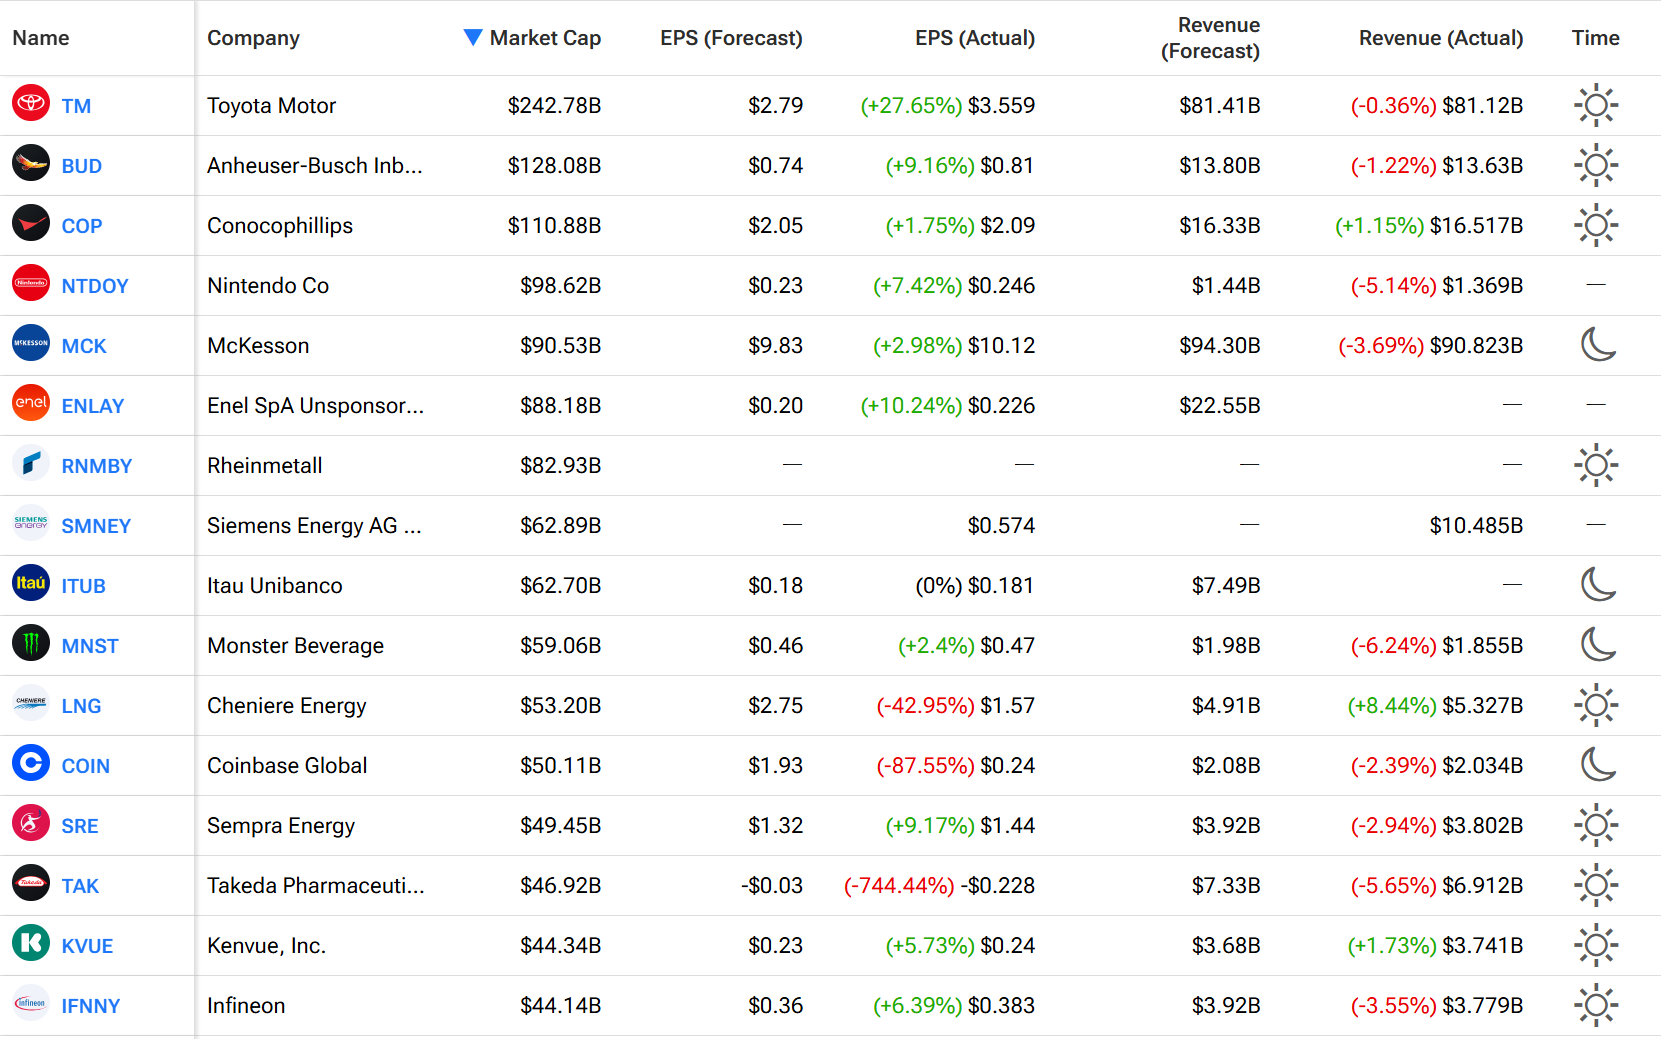Screen dimensions: 1661x1039
Task: Open the TAK ticker link
Action: (x=80, y=886)
